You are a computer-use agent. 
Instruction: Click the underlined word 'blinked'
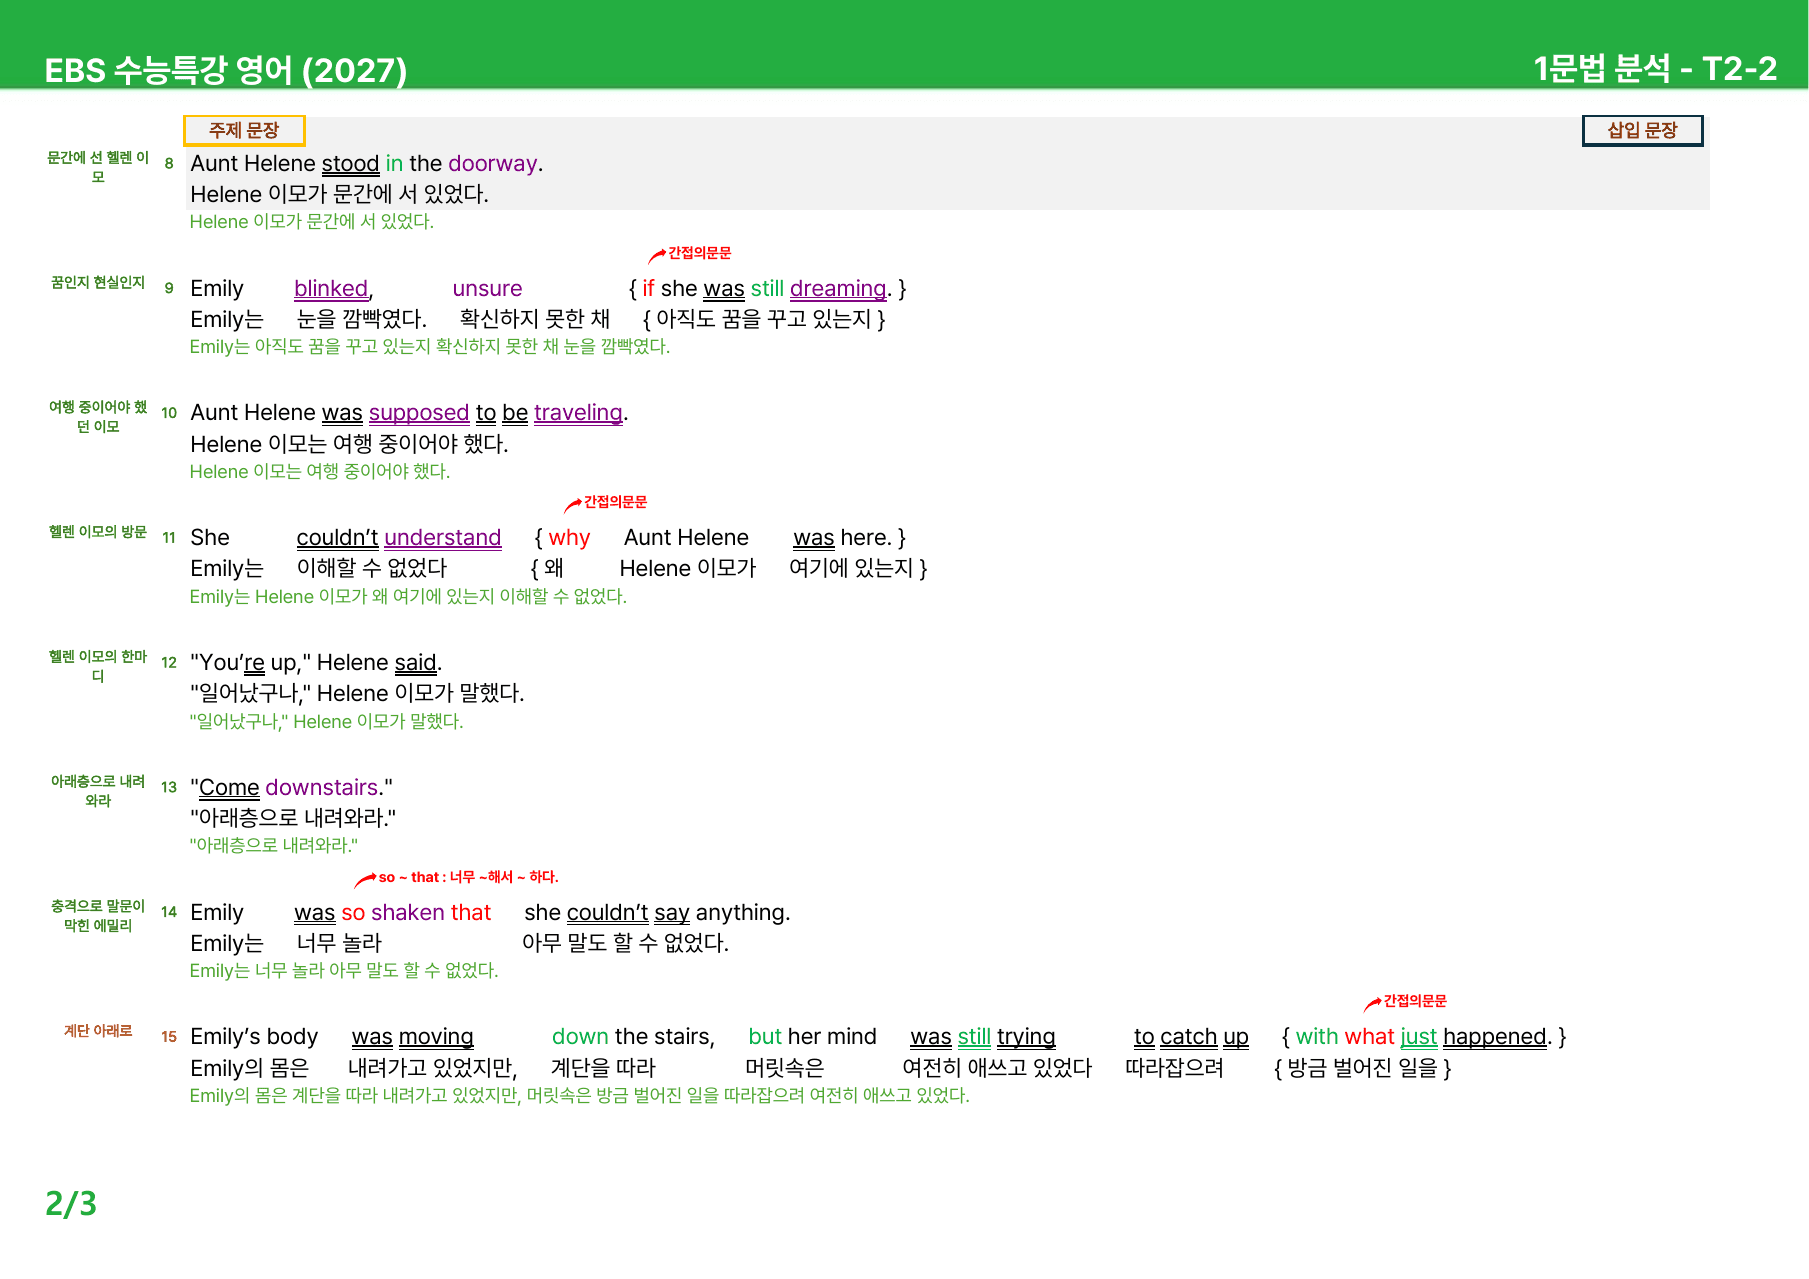331,289
